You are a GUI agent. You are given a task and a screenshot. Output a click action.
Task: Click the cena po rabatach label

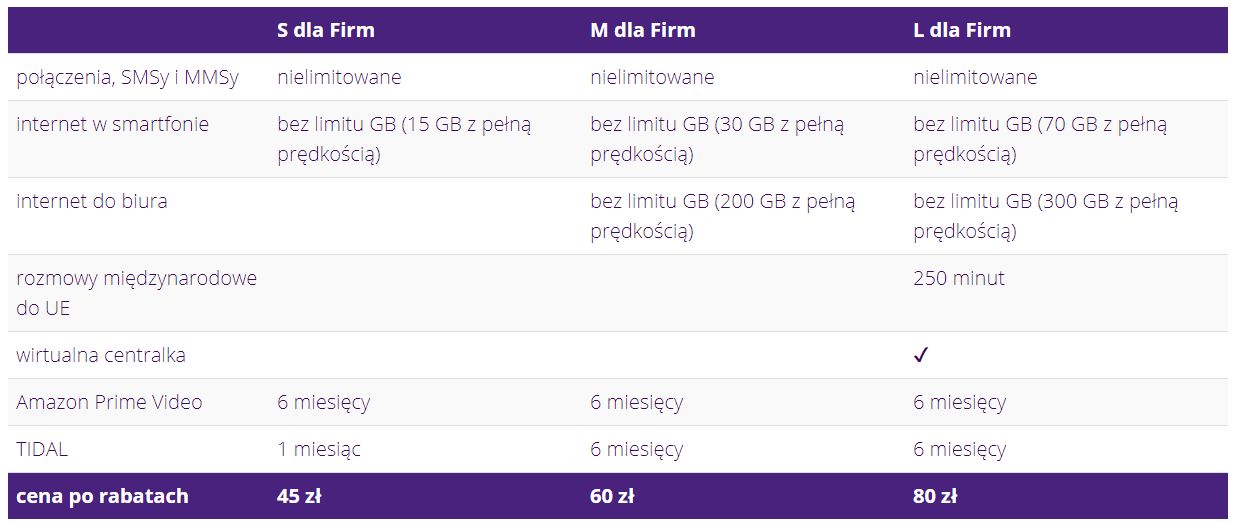[102, 496]
